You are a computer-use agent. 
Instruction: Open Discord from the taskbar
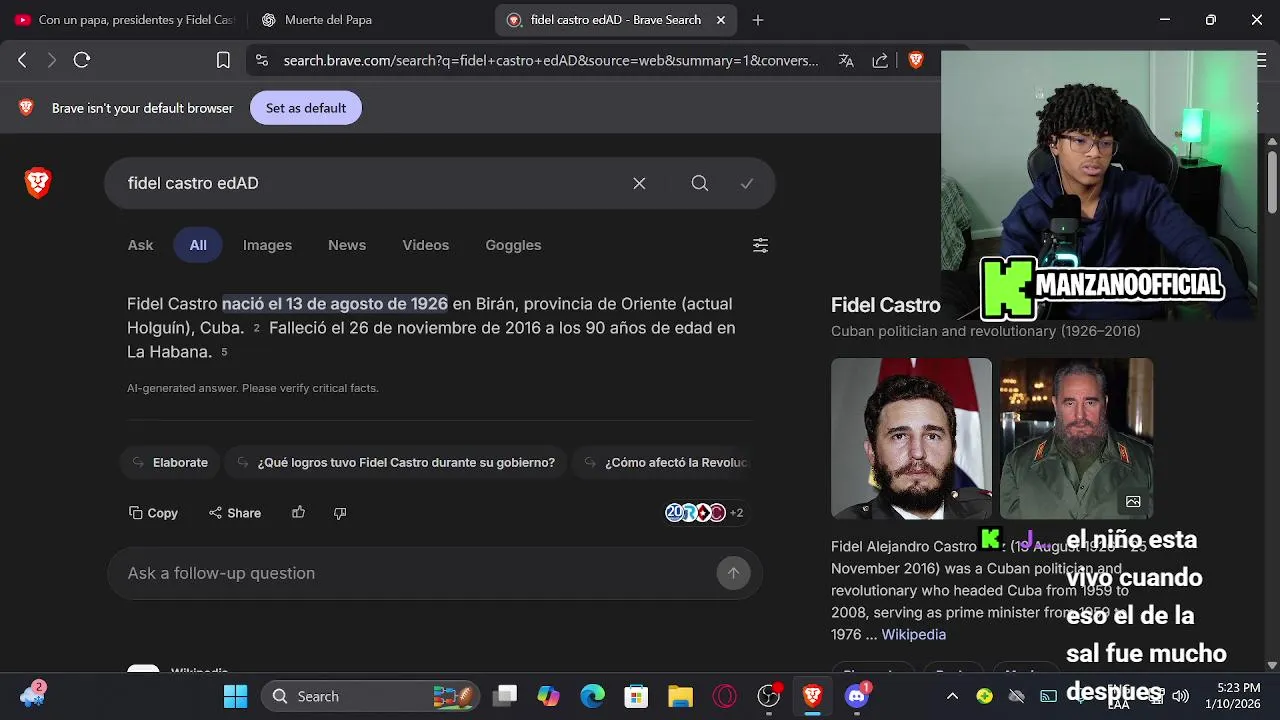(x=857, y=696)
